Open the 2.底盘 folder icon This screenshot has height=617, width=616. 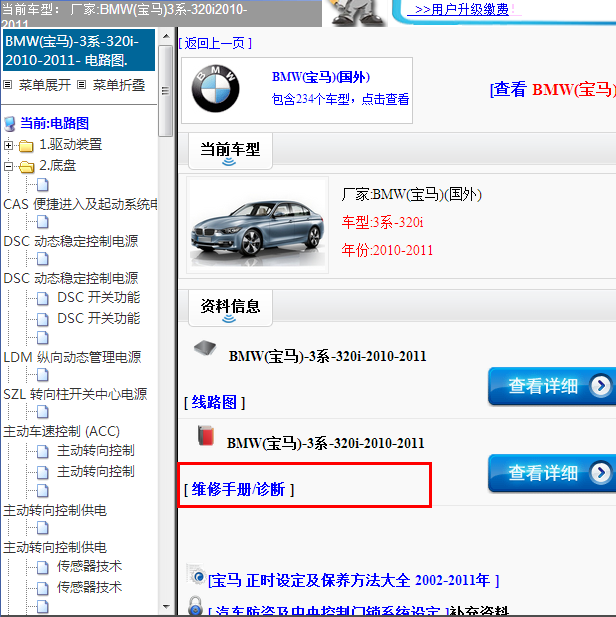click(26, 167)
